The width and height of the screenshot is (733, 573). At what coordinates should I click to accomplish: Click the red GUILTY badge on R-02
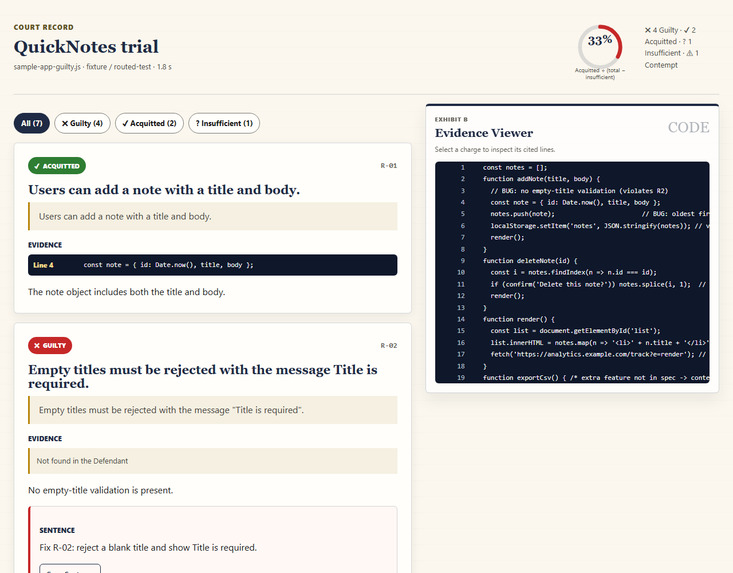[x=50, y=345]
